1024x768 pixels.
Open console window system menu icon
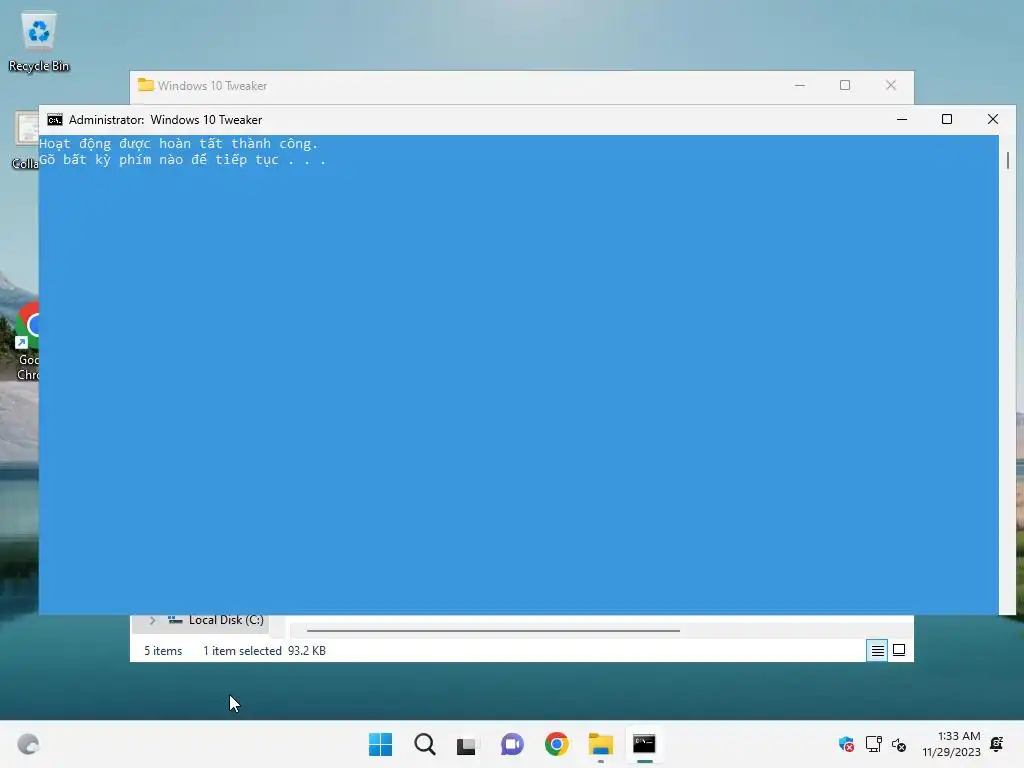pyautogui.click(x=55, y=120)
